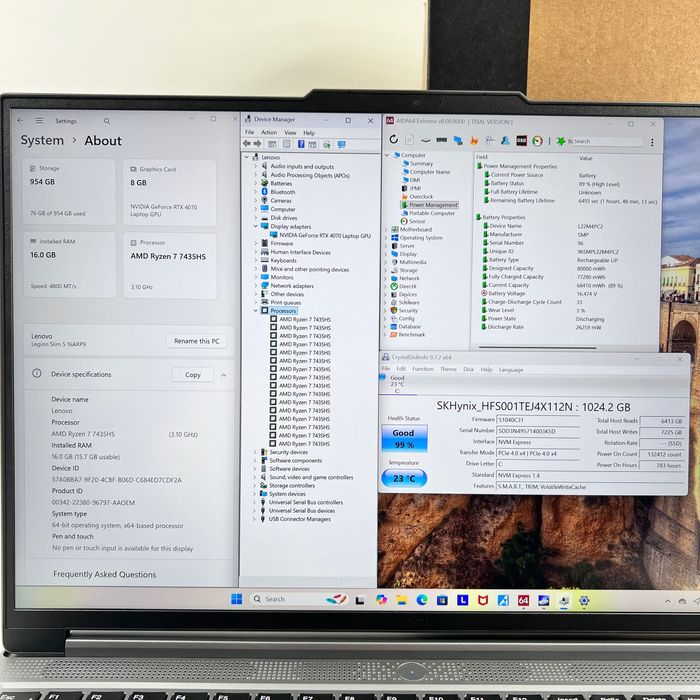Open Copilot icon on taskbar
Screen dimensions: 700x700
(381, 600)
